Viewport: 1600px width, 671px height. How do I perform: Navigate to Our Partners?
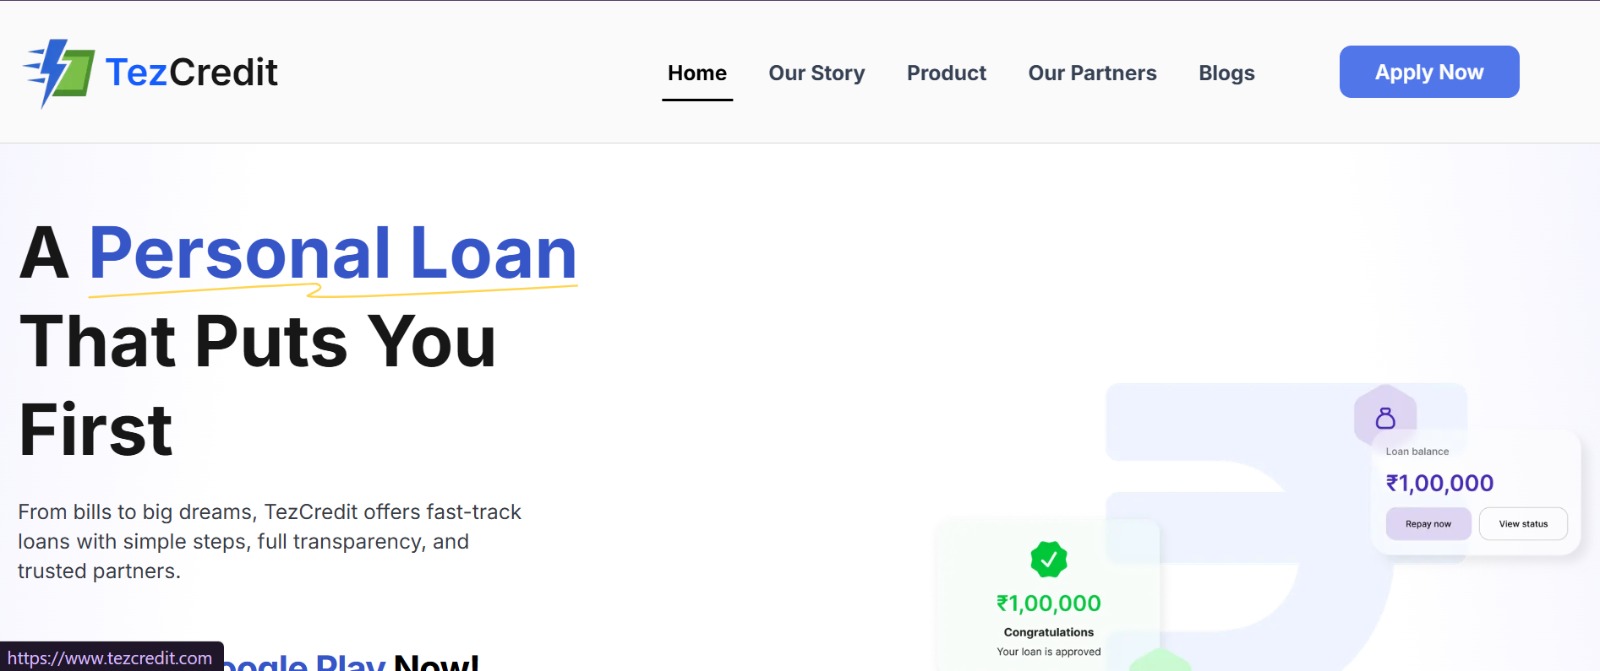(1092, 73)
